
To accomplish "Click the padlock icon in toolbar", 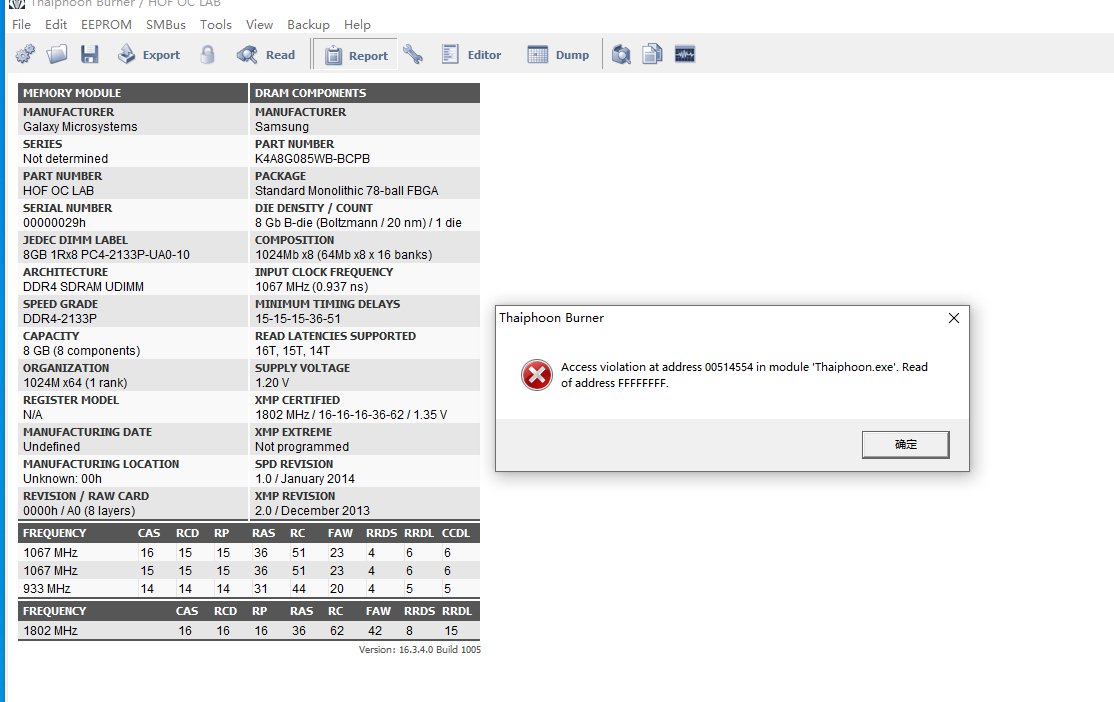I will click(x=207, y=55).
